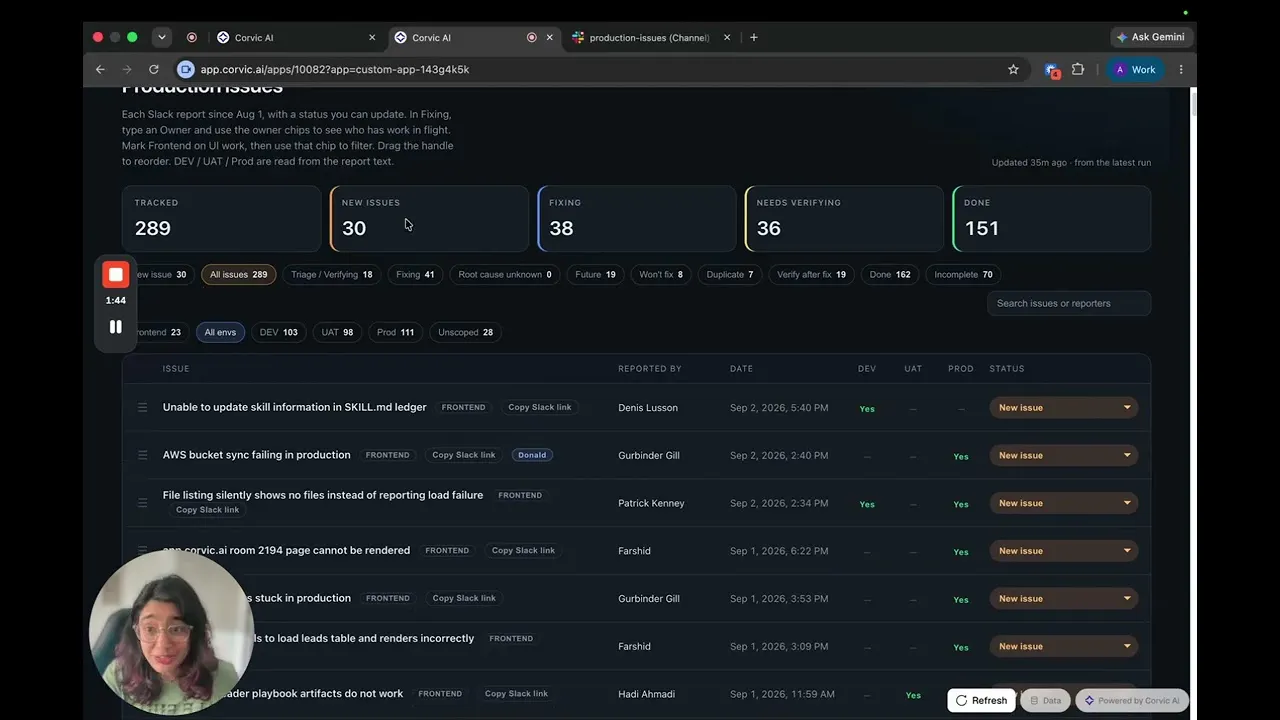Open the Chrome three-dot menu
The width and height of the screenshot is (1280, 720).
tap(1181, 69)
